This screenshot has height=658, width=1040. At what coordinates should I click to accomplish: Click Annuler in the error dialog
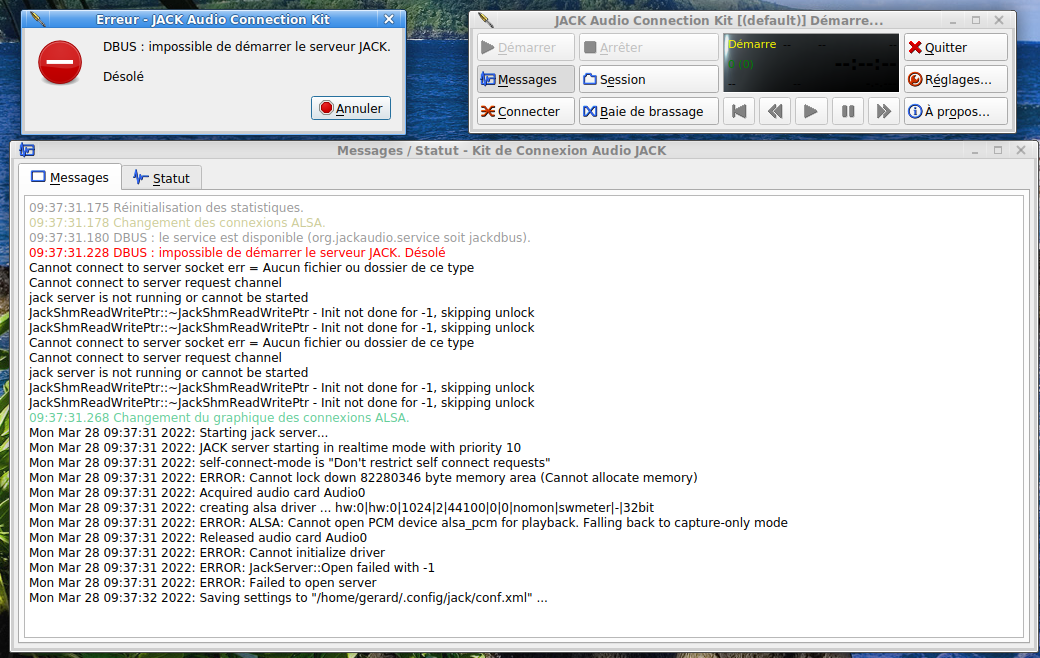tap(351, 108)
